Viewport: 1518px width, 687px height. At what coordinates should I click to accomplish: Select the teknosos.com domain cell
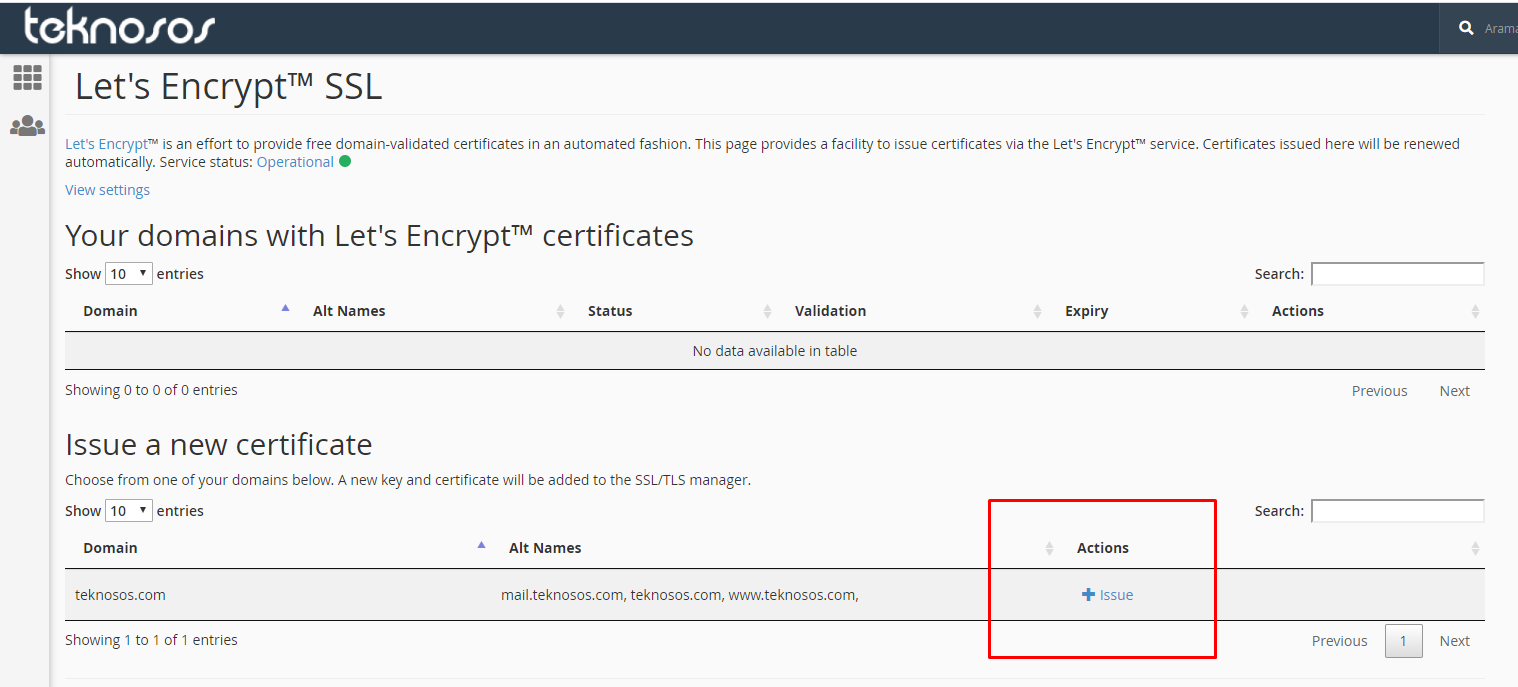point(120,594)
